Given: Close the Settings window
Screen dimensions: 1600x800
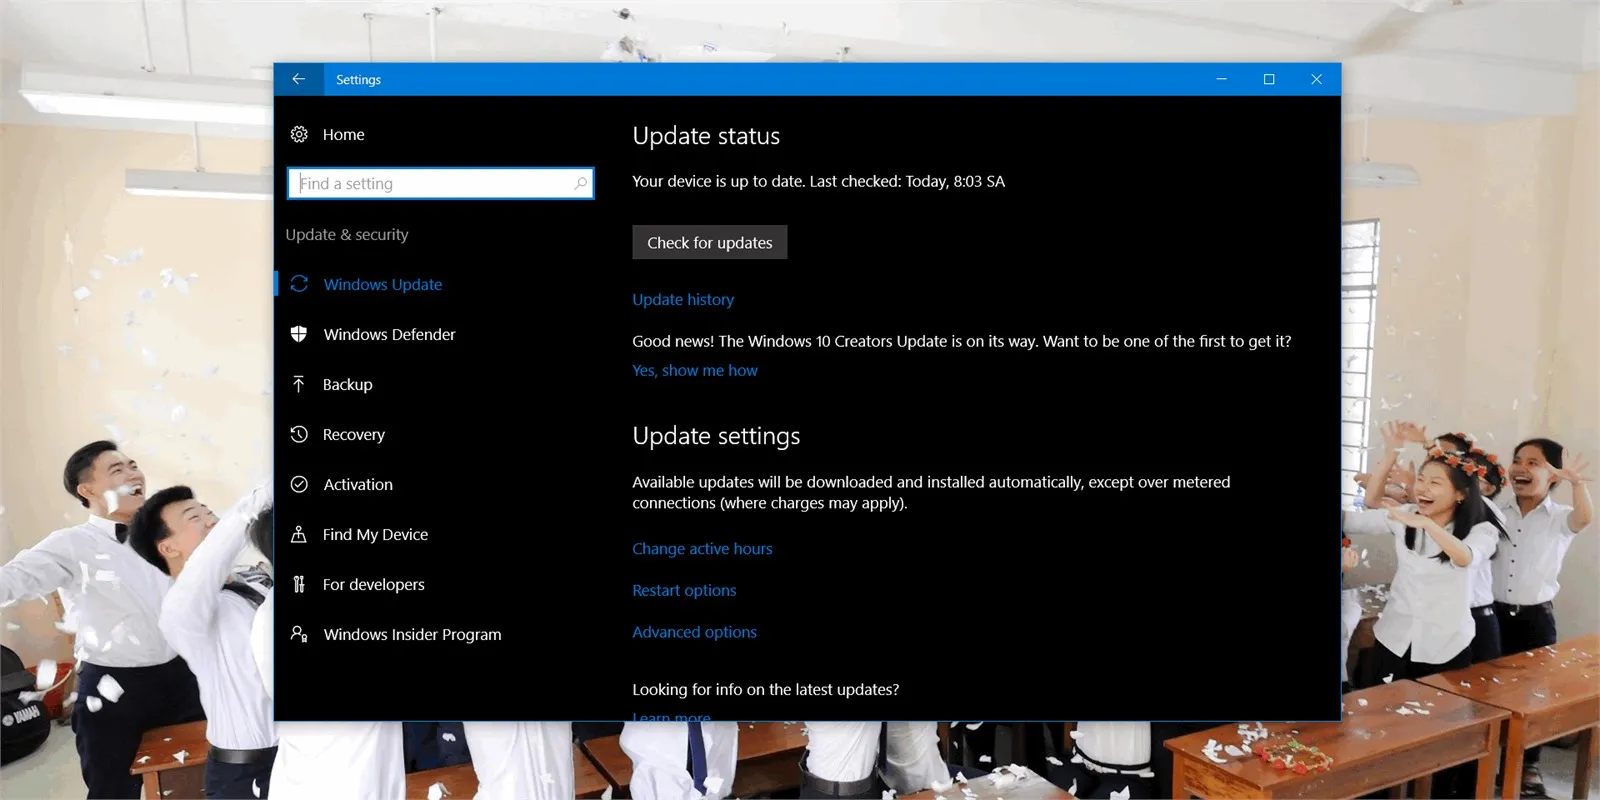Looking at the screenshot, I should click(1316, 79).
